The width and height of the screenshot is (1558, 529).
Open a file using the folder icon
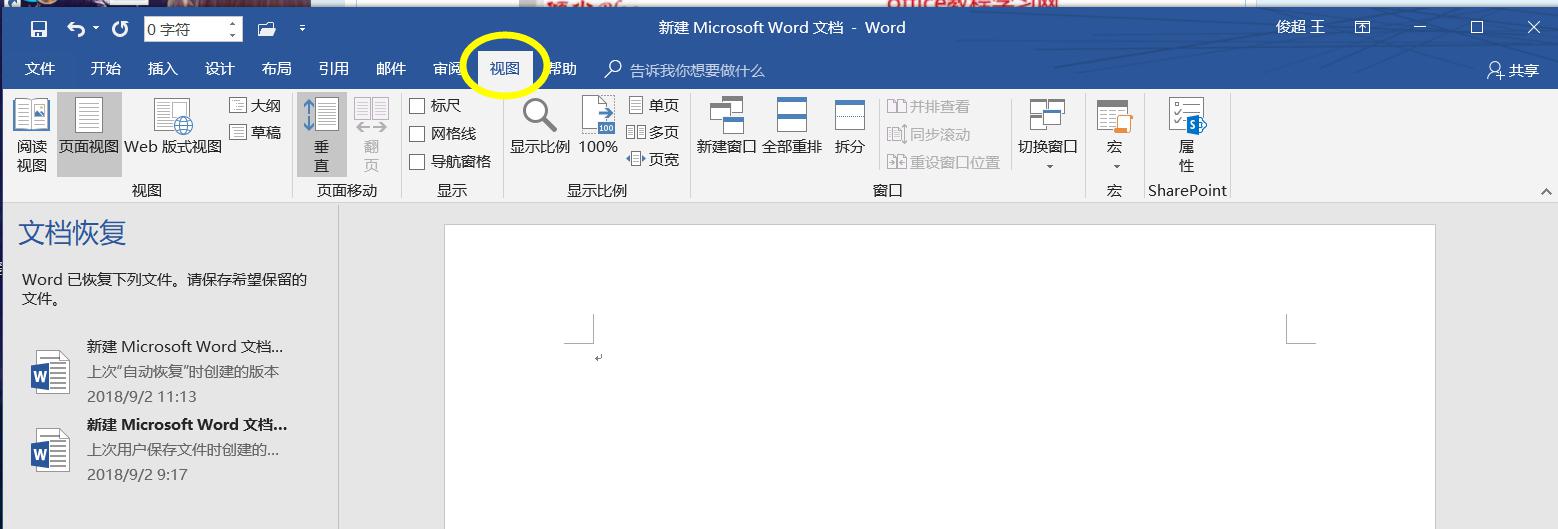pyautogui.click(x=266, y=29)
